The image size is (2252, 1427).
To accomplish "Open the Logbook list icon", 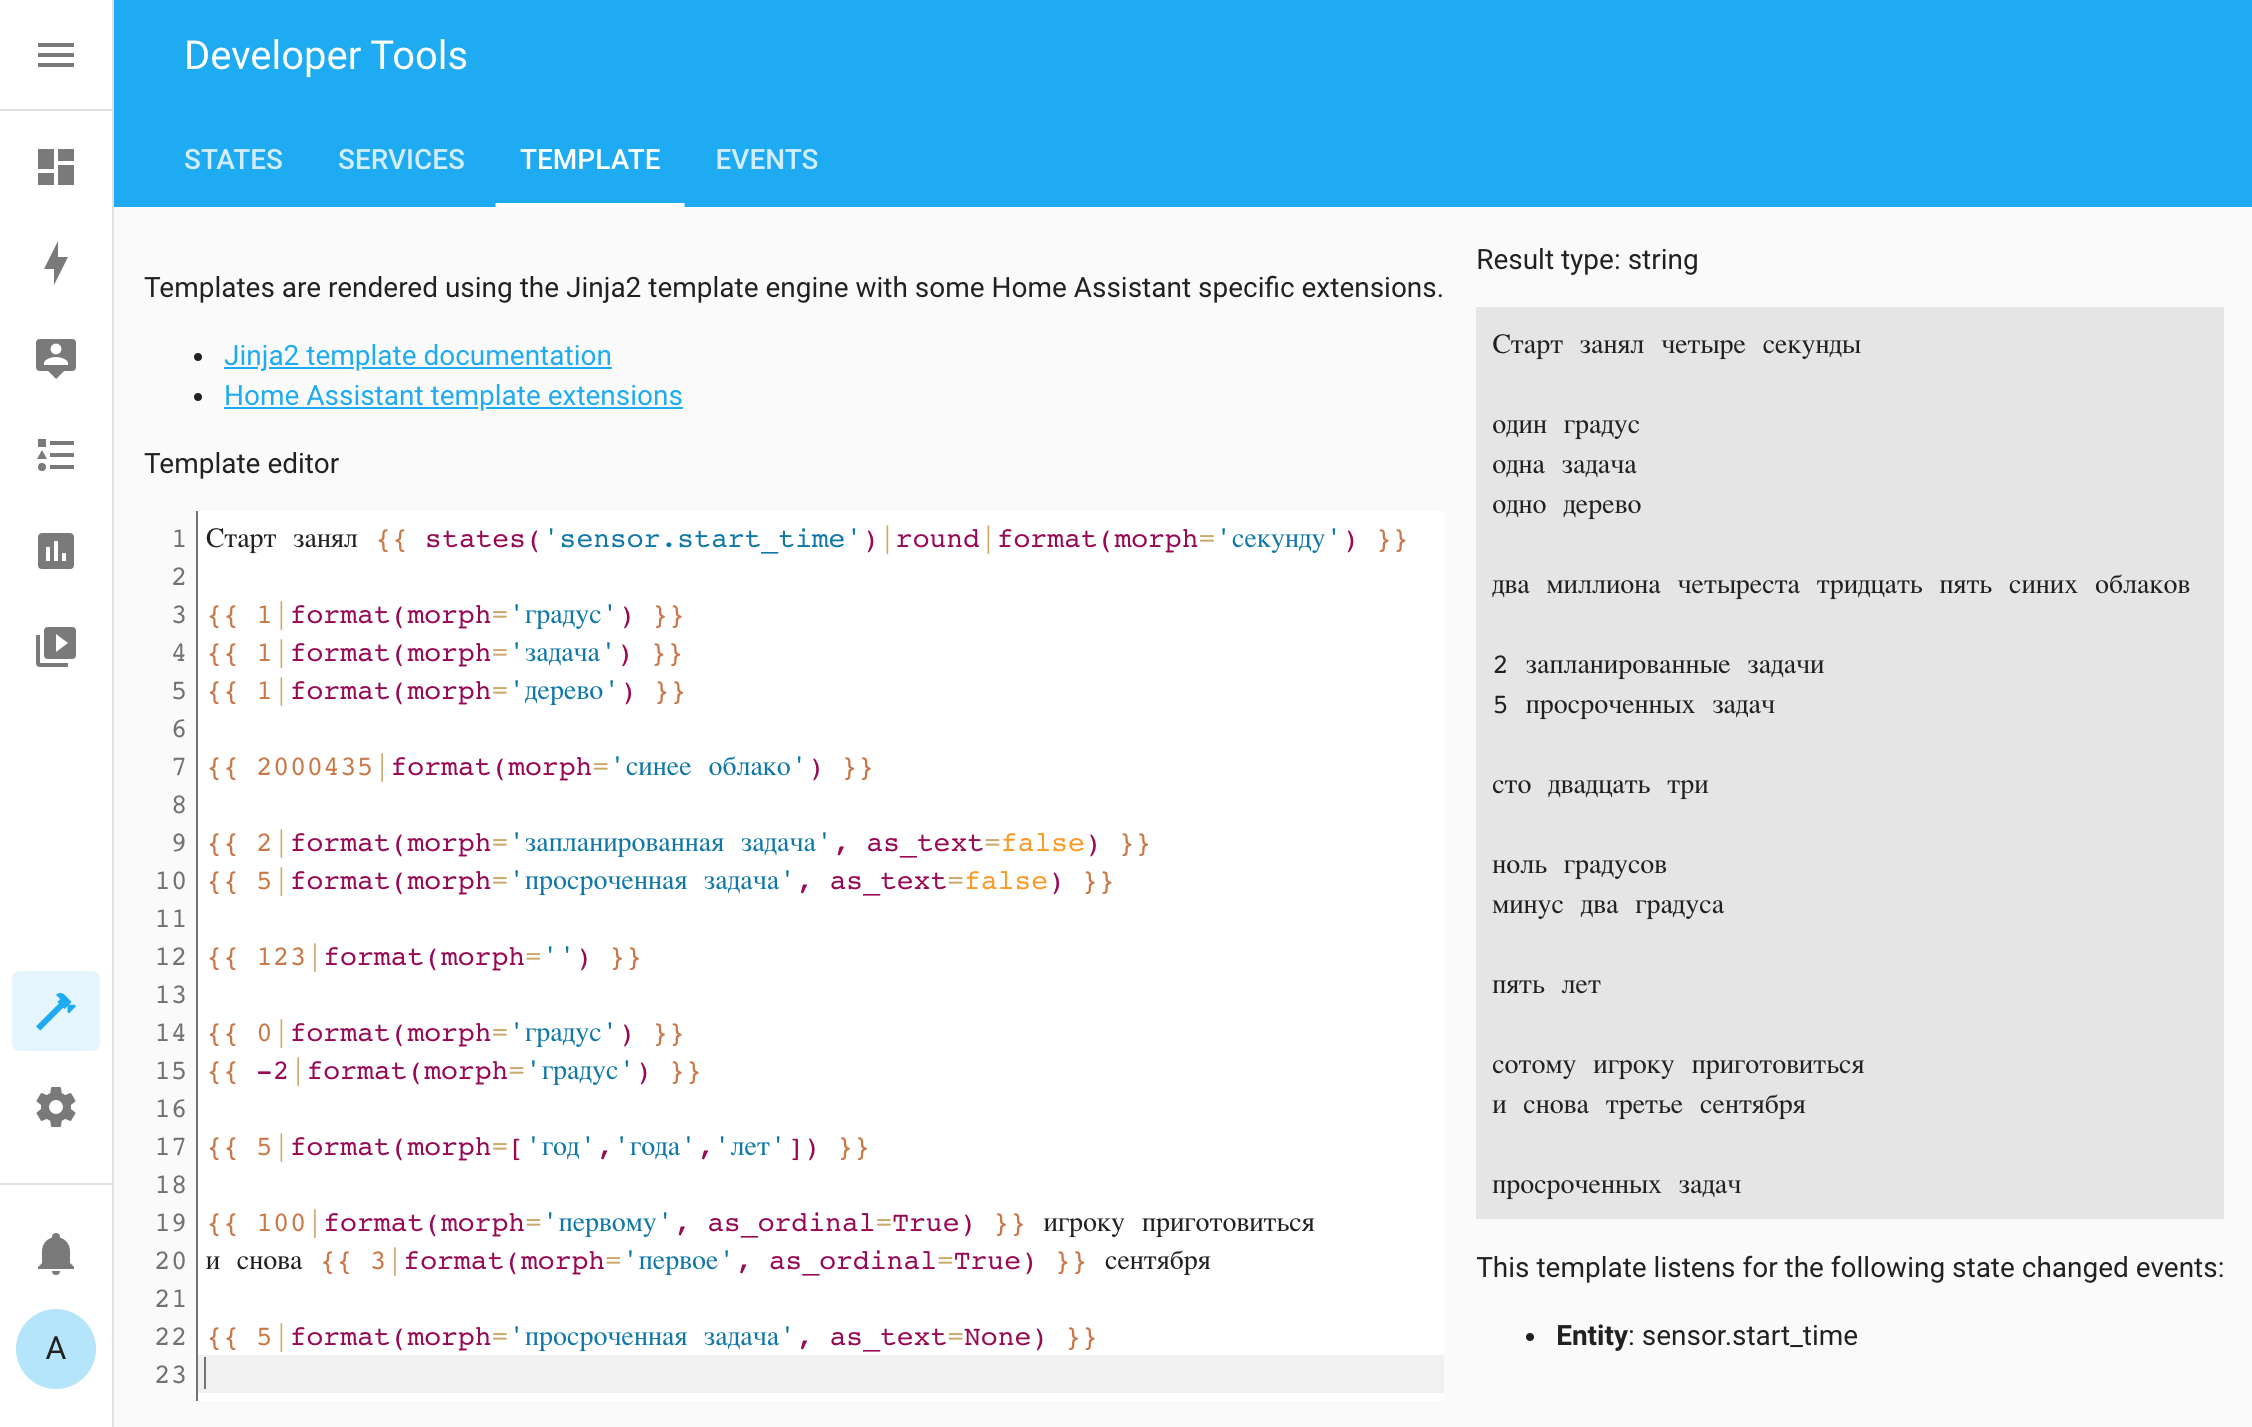I will pyautogui.click(x=56, y=455).
